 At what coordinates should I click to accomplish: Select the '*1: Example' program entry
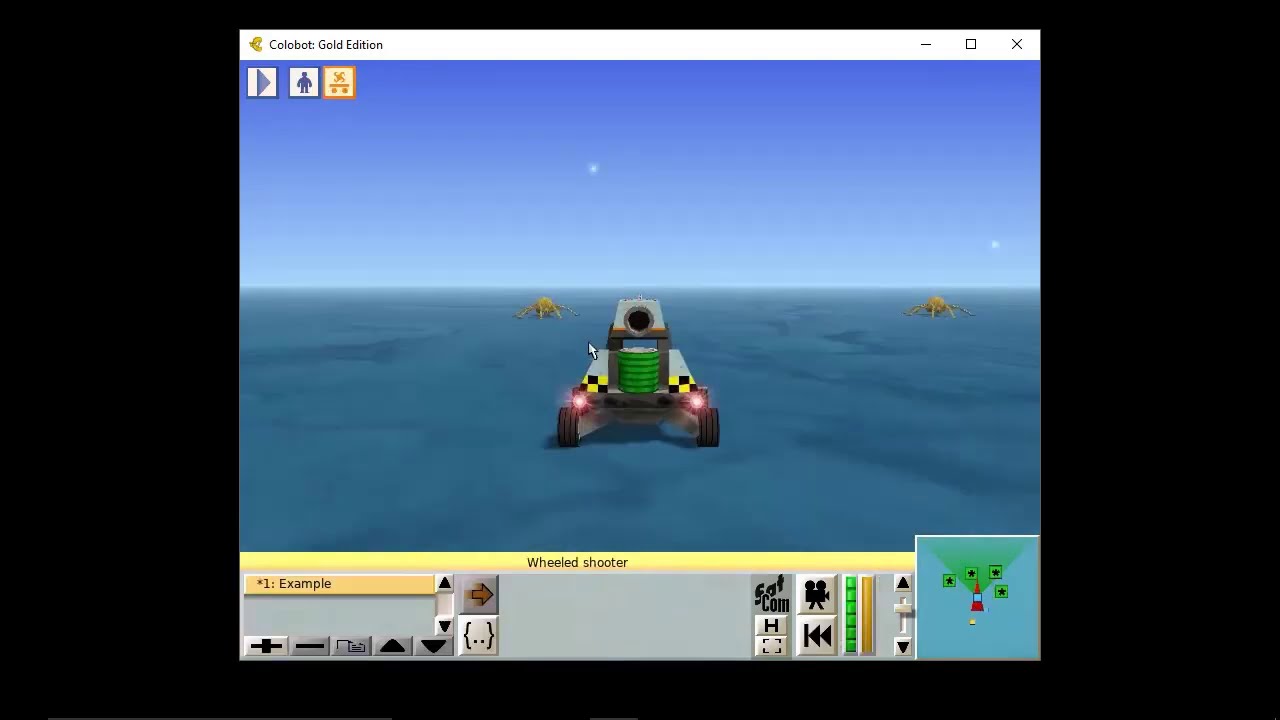click(340, 584)
